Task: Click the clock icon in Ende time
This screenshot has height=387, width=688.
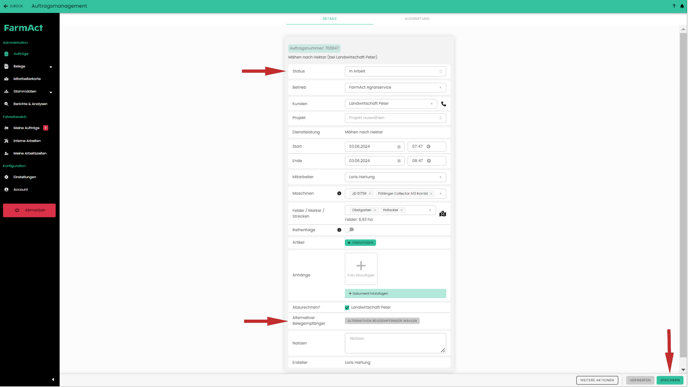Action: click(429, 161)
